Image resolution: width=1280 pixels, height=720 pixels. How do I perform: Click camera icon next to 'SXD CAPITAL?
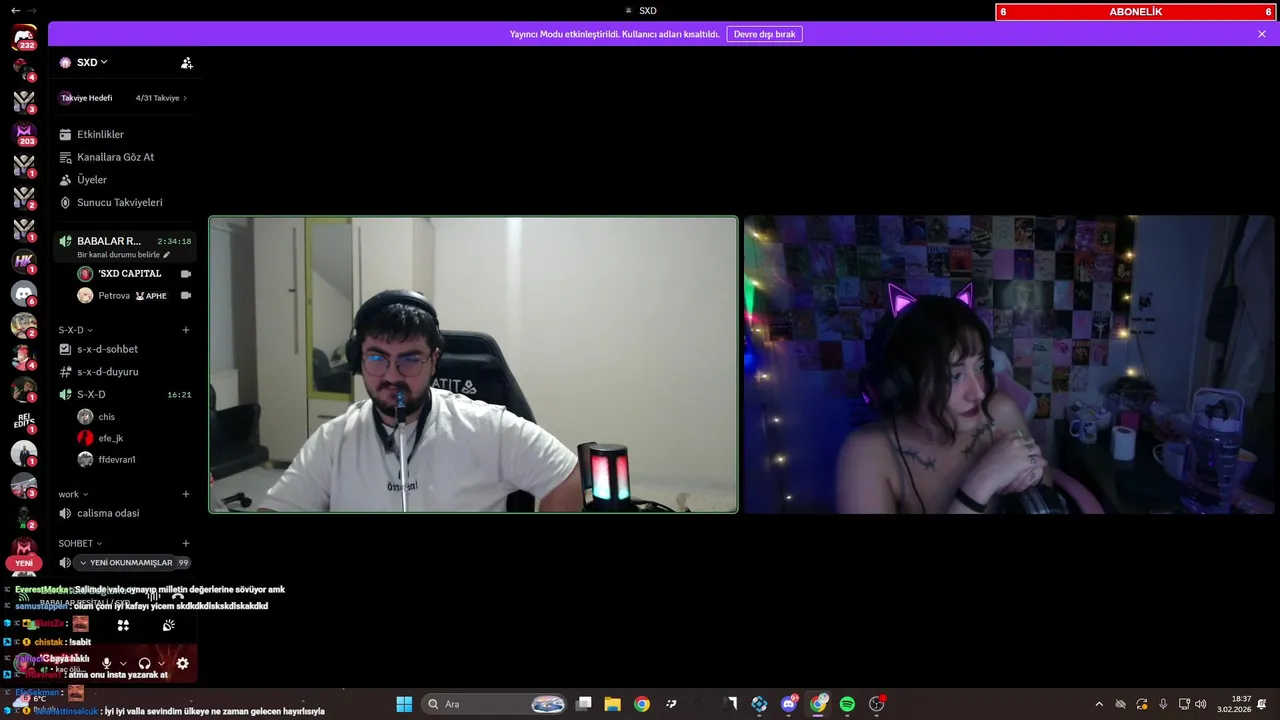[185, 274]
